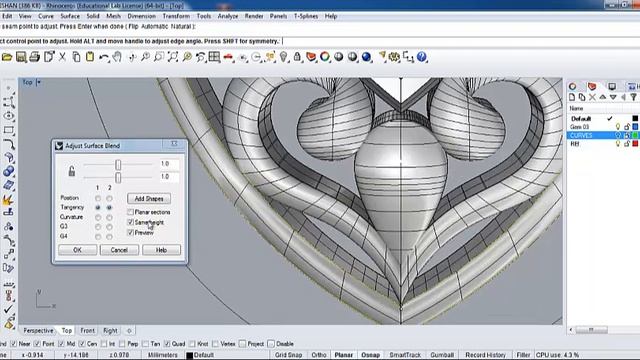The width and height of the screenshot is (640, 360).
Task: Enable the Tan osnap checkbox
Action: click(146, 344)
